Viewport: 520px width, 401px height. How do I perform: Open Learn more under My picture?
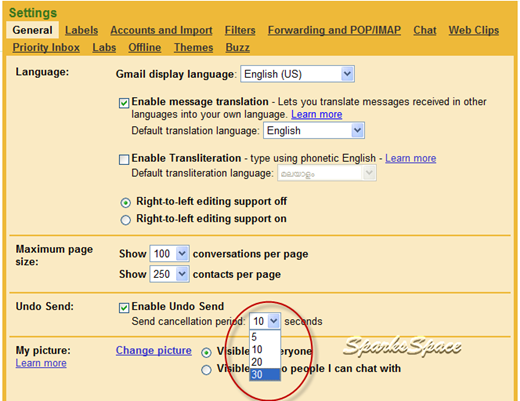(x=41, y=363)
